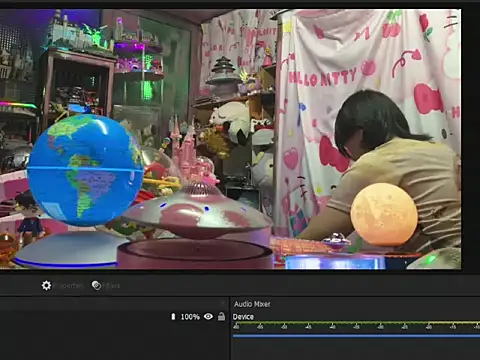This screenshot has height=360, width=480.
Task: Click the -60 dB mark on the meter
Action: [x=236, y=327]
